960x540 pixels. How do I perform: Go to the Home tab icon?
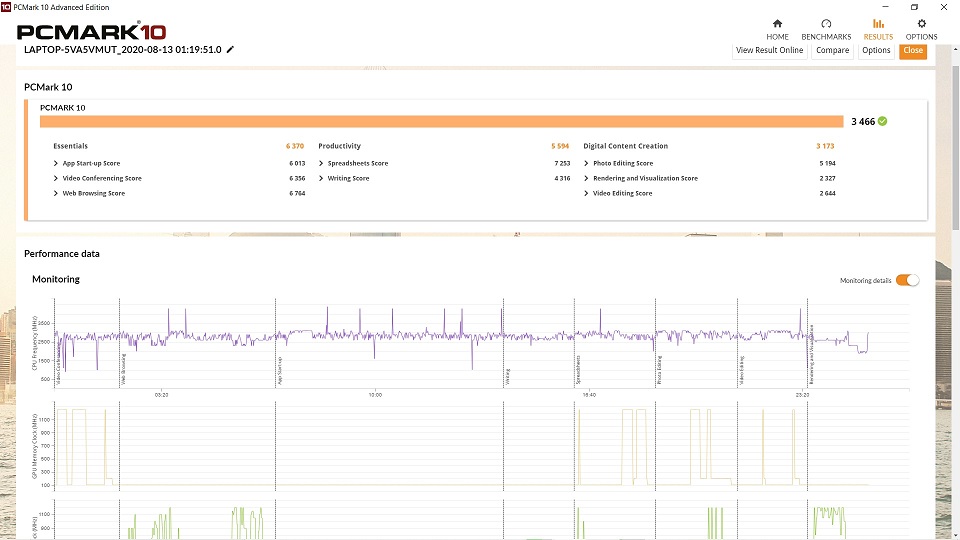coord(777,23)
